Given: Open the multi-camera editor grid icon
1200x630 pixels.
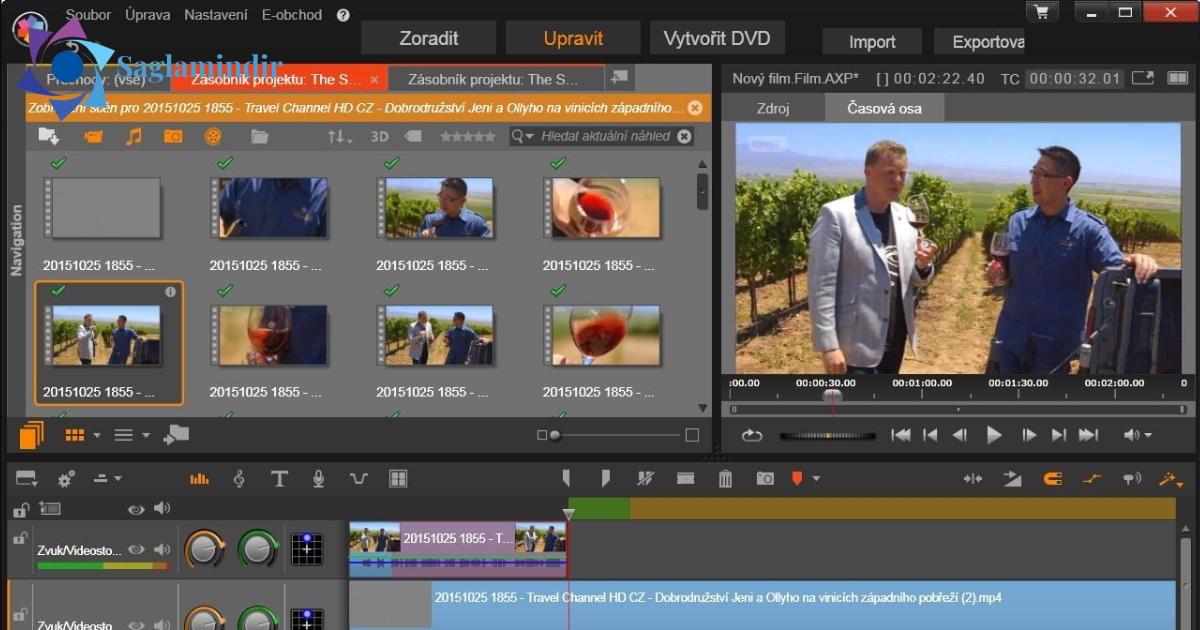Looking at the screenshot, I should 398,479.
